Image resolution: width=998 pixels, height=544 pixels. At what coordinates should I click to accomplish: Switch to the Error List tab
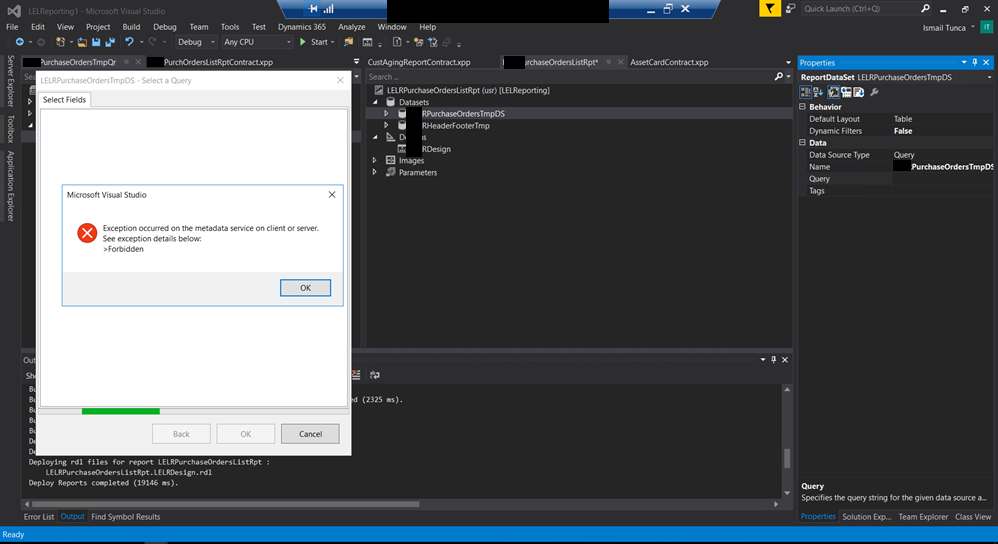39,517
